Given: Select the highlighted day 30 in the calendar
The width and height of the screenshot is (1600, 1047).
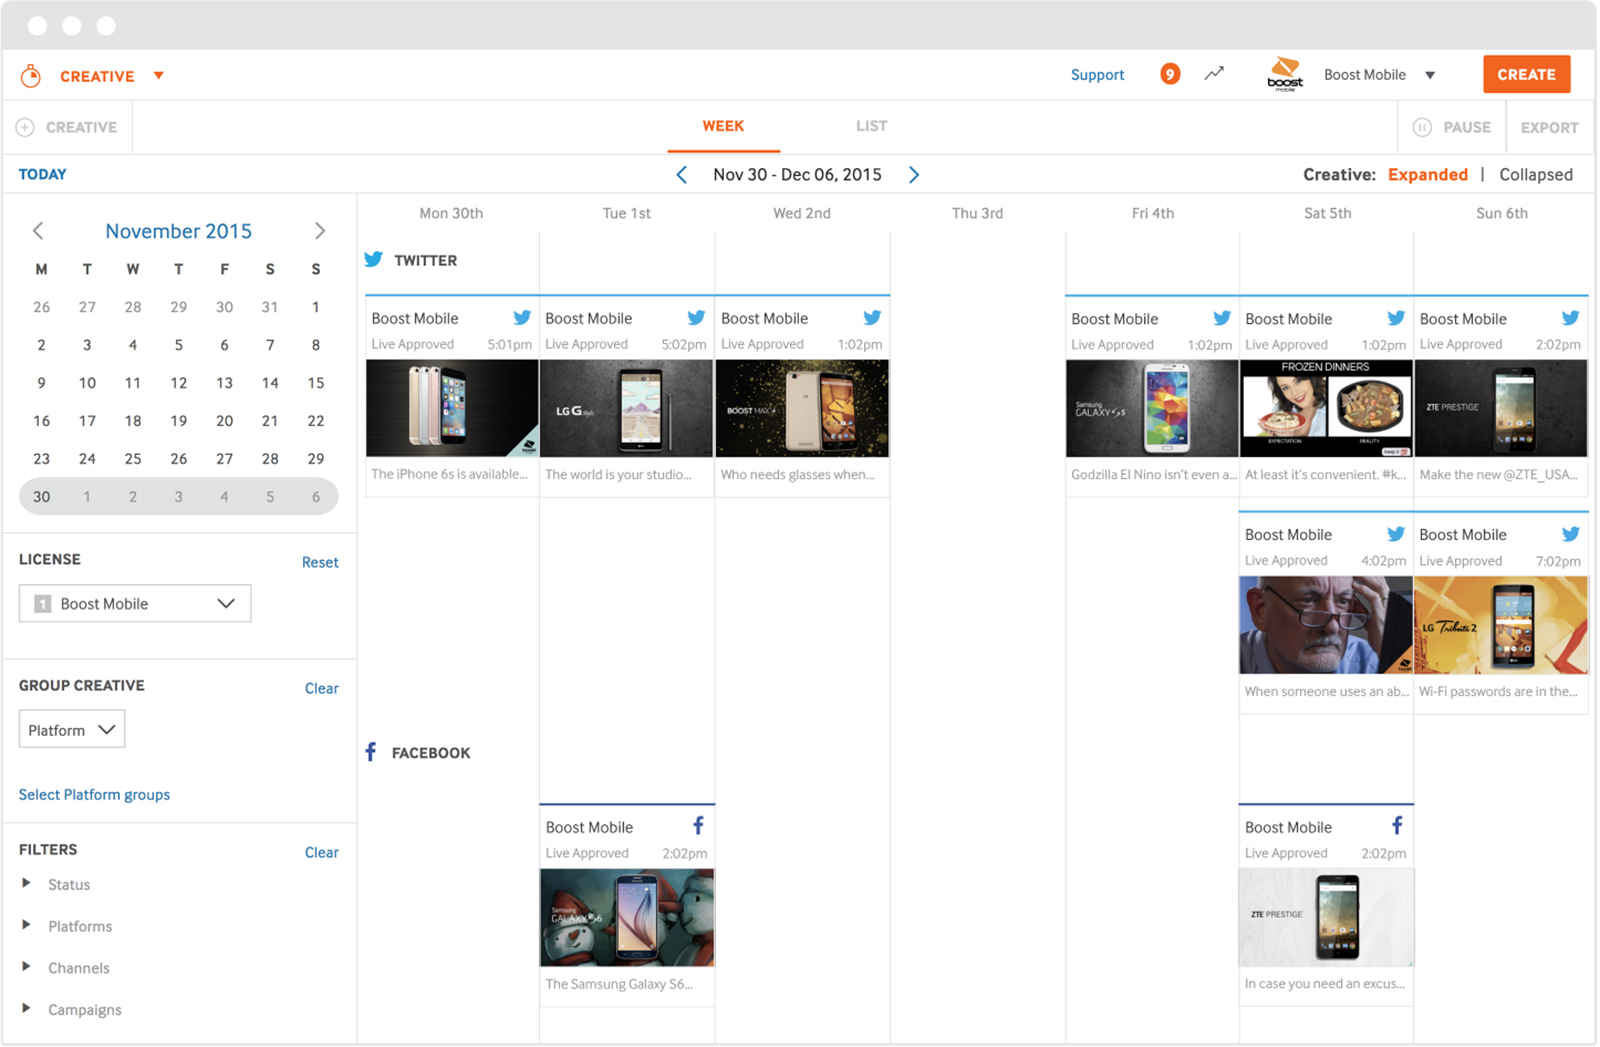Looking at the screenshot, I should pos(42,497).
